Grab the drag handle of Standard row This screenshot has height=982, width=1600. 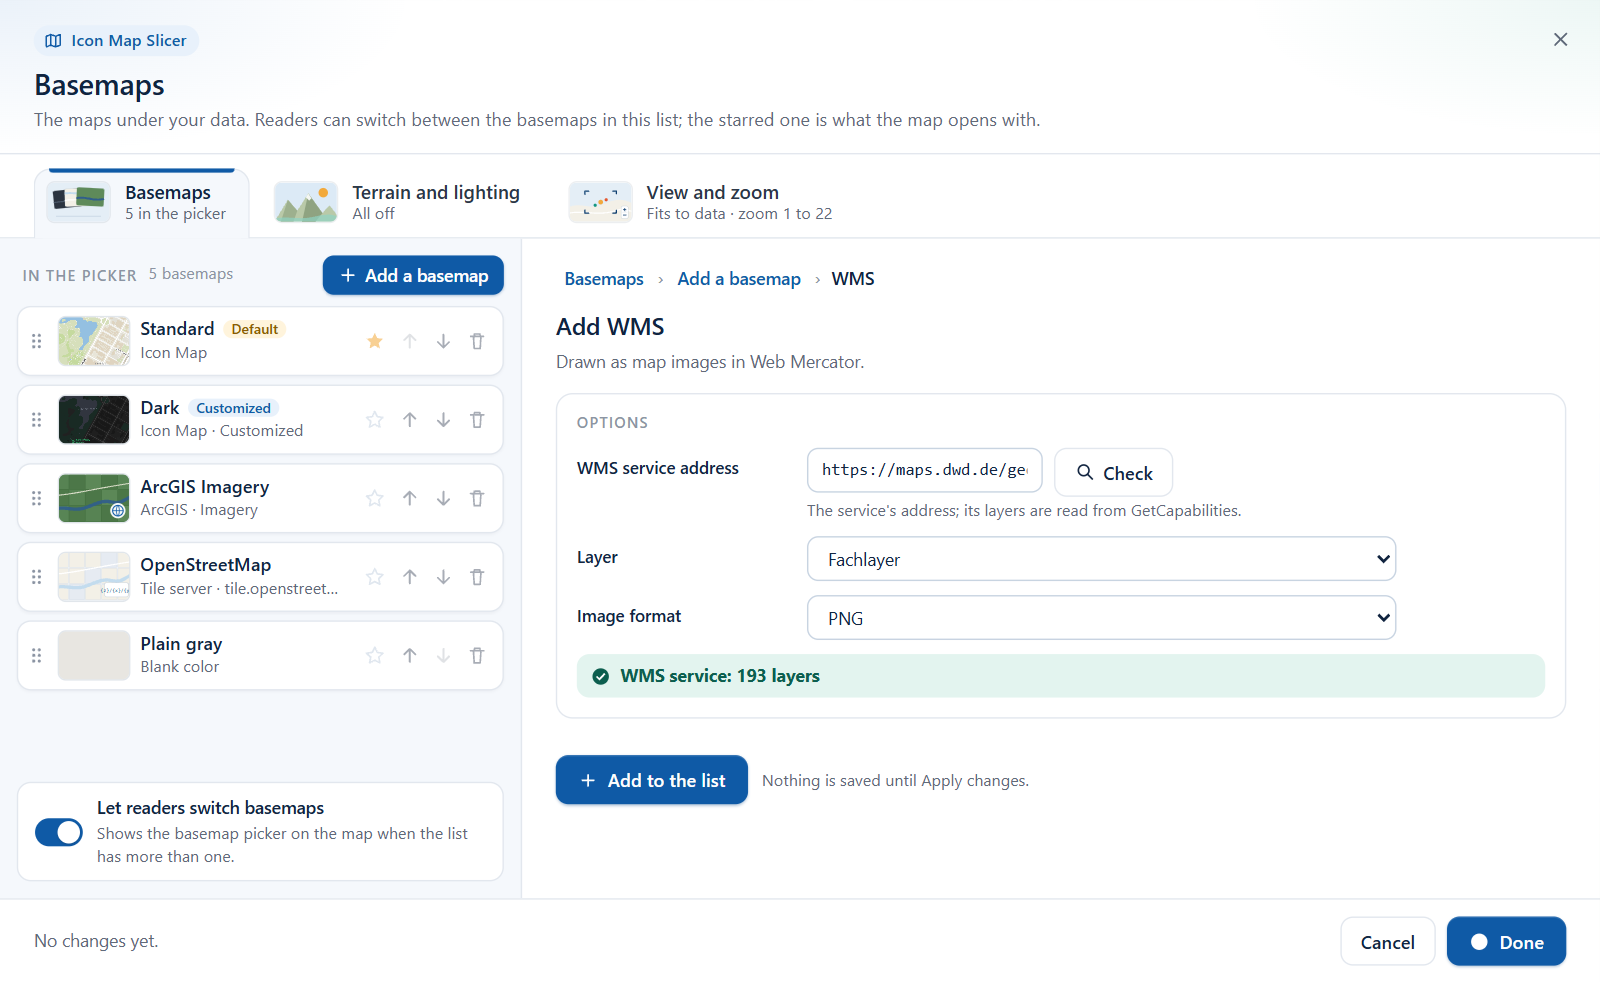click(37, 341)
